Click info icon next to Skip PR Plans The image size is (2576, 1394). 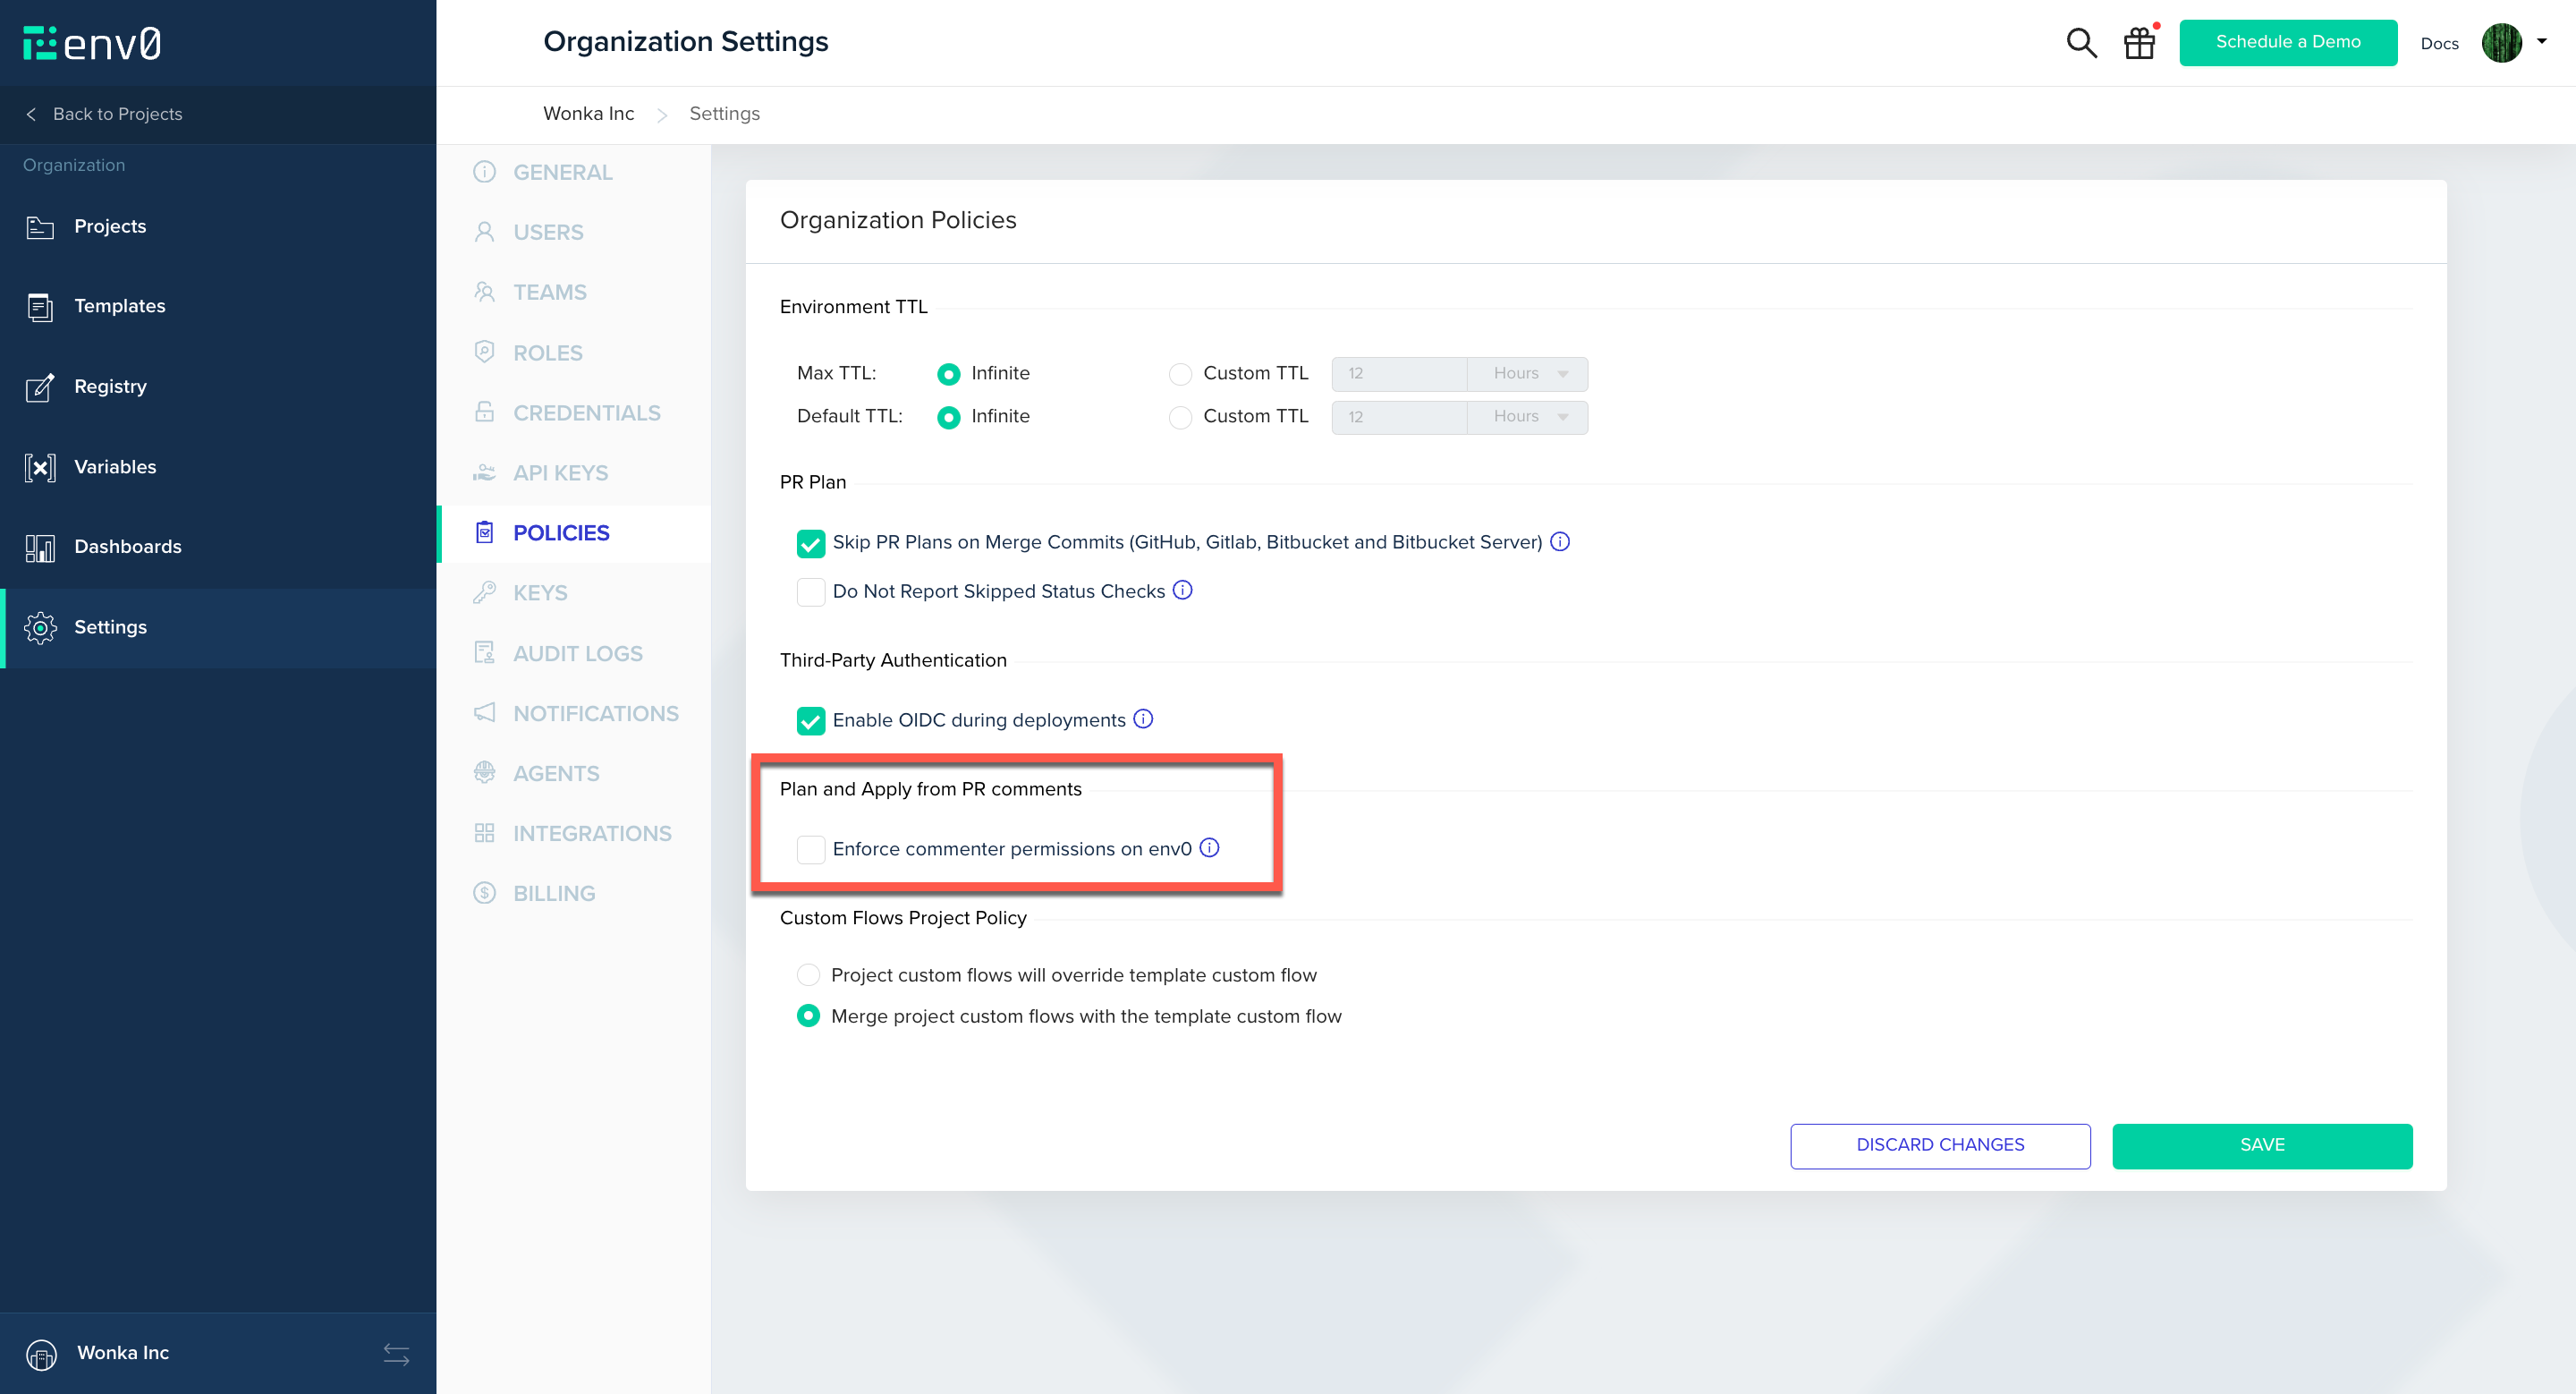pyautogui.click(x=1560, y=541)
